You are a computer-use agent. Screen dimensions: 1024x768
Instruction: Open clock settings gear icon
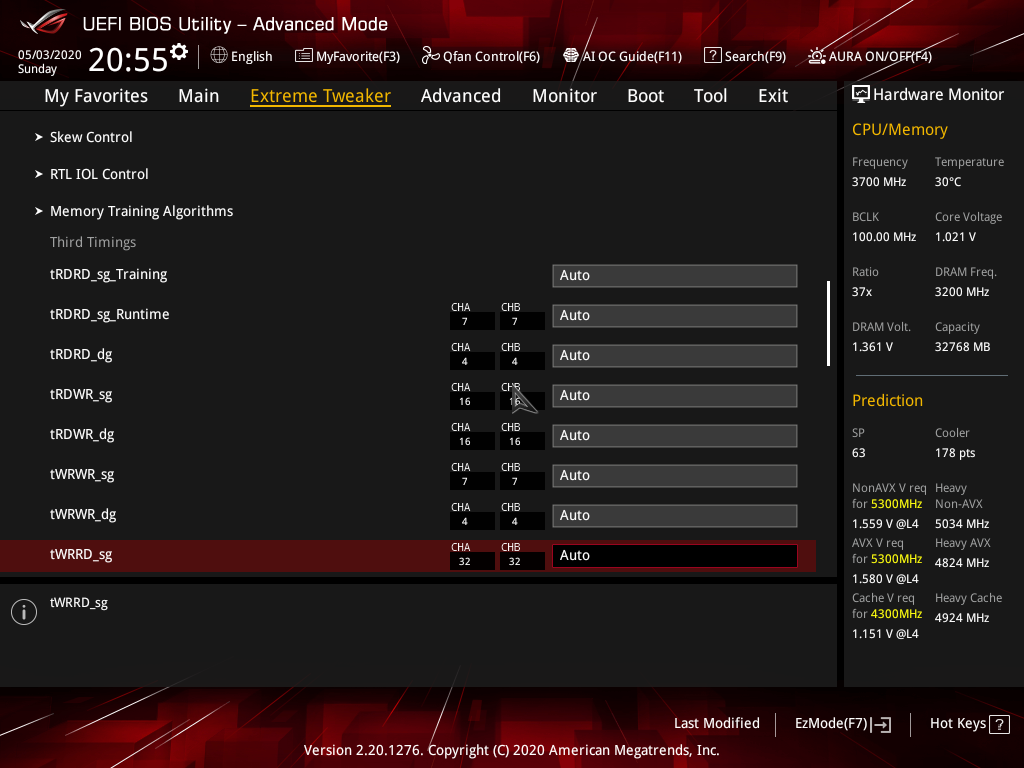point(179,52)
